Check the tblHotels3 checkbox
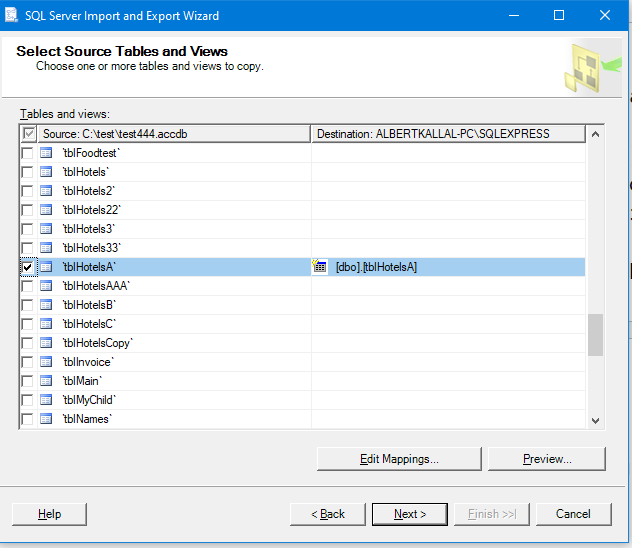Image resolution: width=632 pixels, height=548 pixels. [27, 229]
